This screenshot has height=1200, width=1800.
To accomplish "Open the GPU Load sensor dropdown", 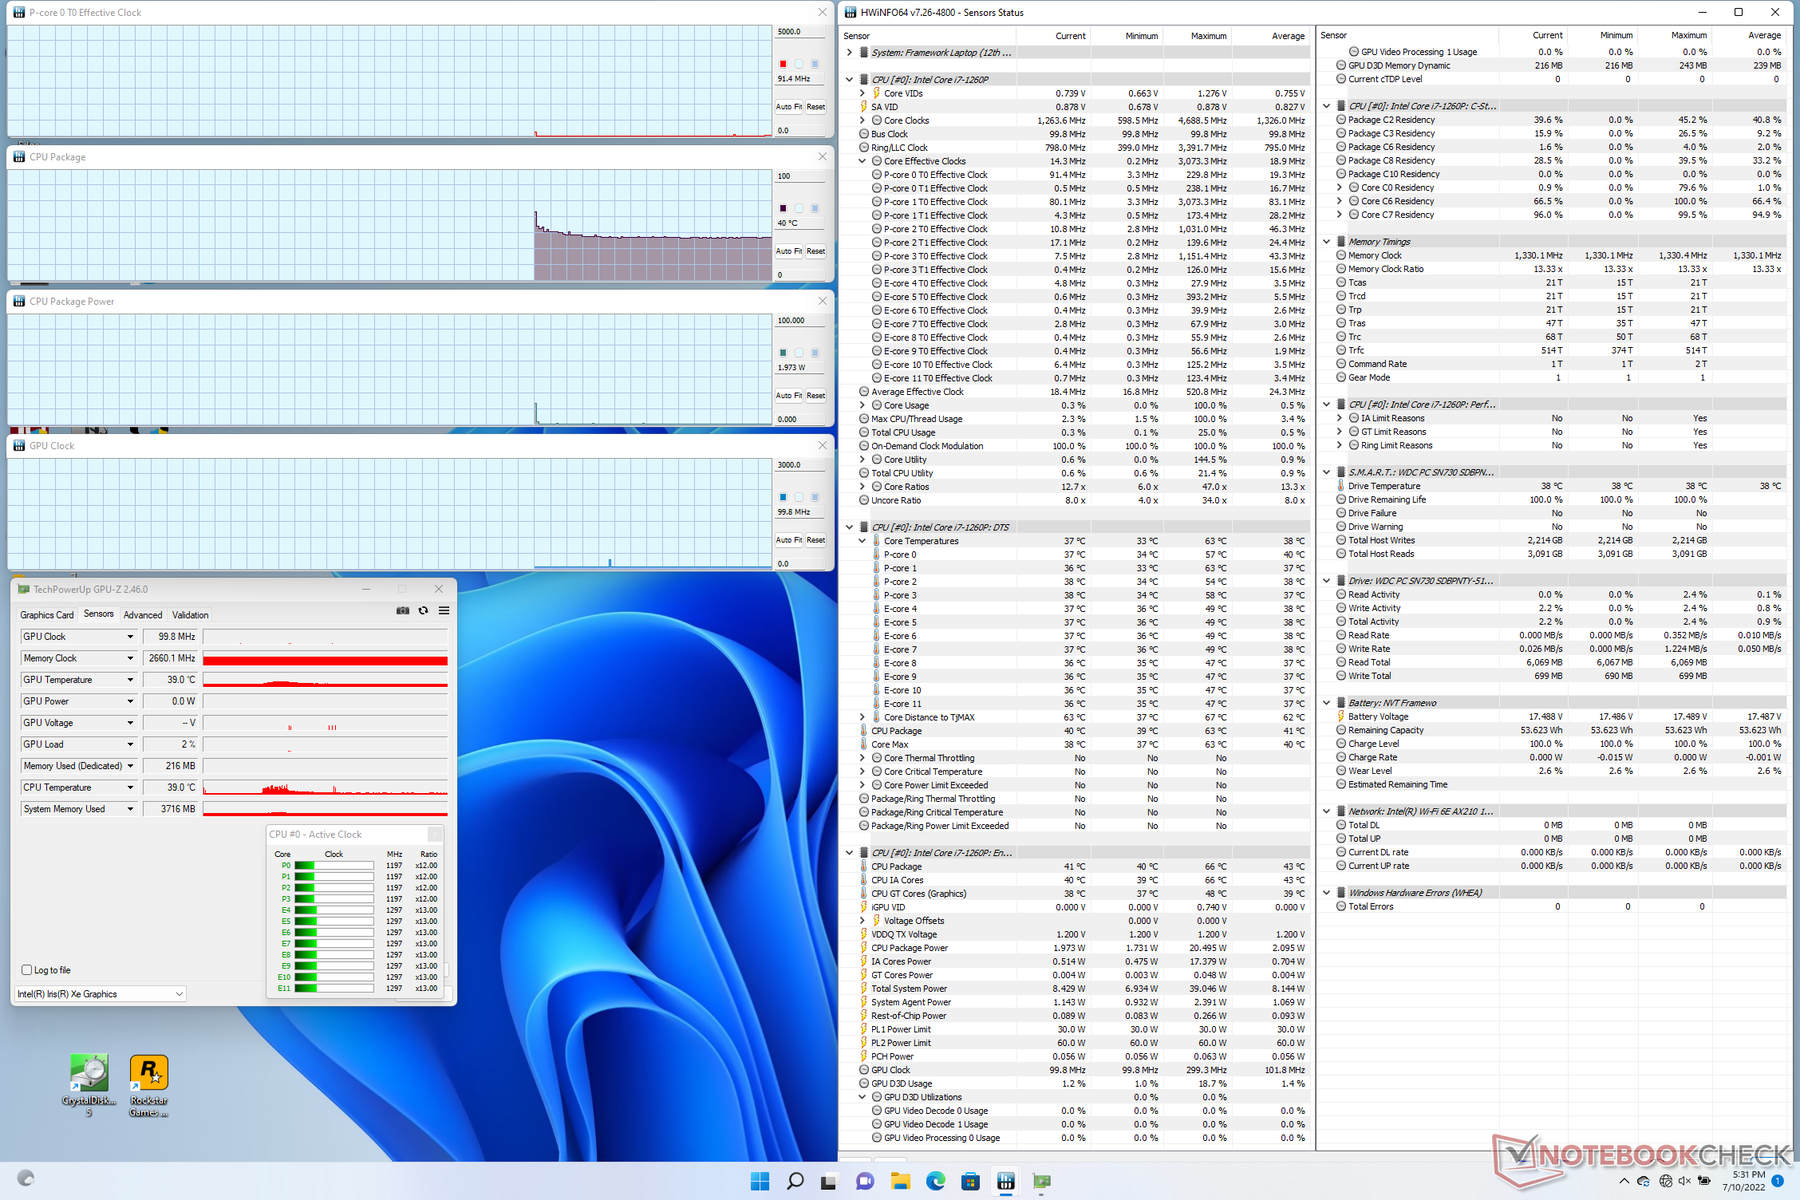I will click(129, 744).
